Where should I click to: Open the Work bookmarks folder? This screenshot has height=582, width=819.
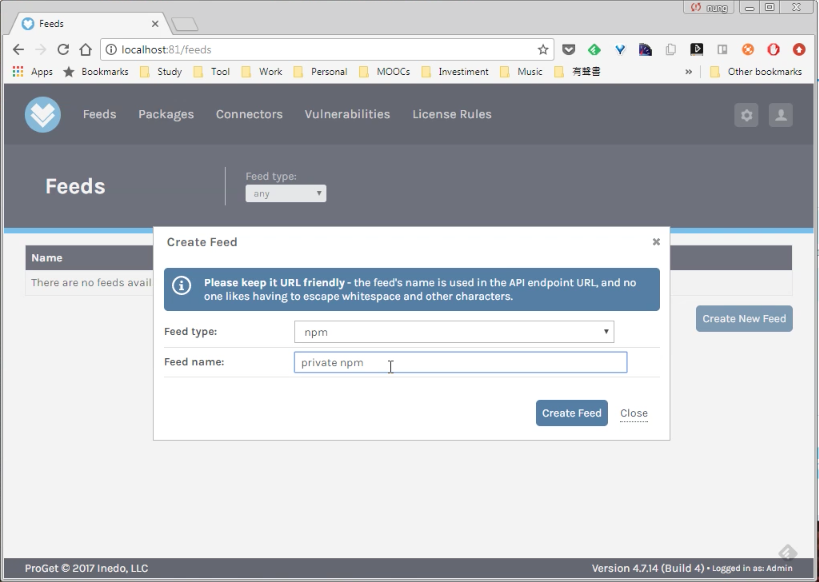click(262, 72)
